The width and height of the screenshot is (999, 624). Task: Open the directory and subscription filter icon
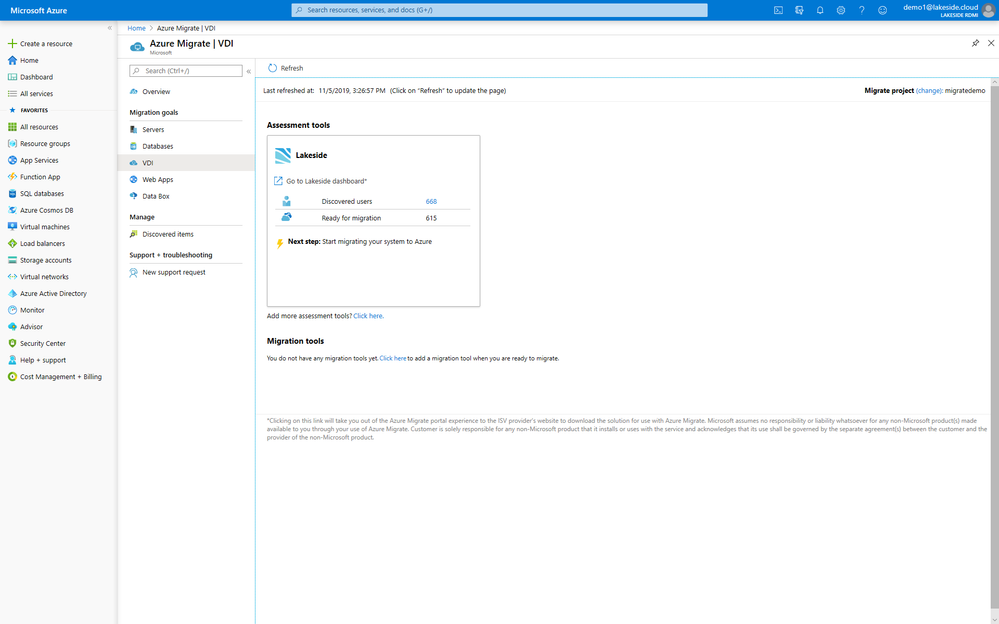tap(799, 10)
